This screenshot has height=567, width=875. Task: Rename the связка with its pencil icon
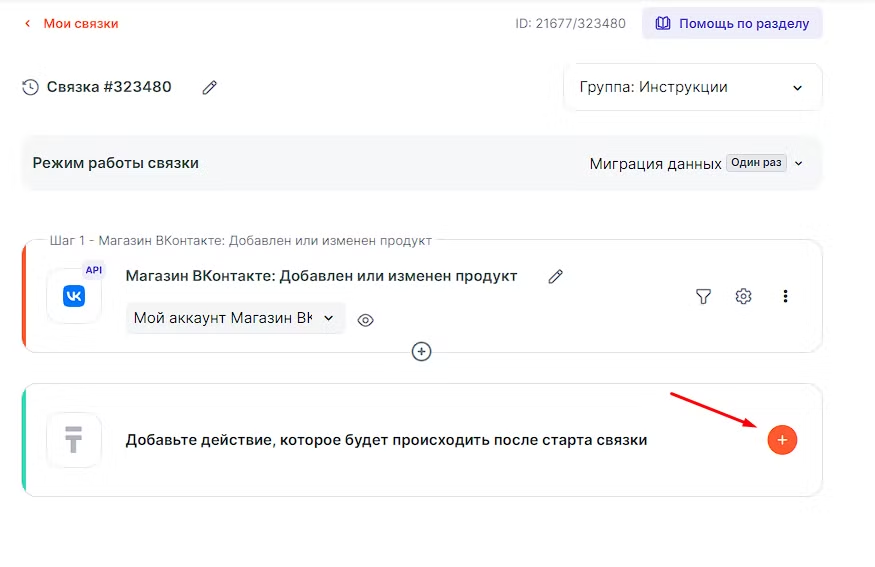210,88
